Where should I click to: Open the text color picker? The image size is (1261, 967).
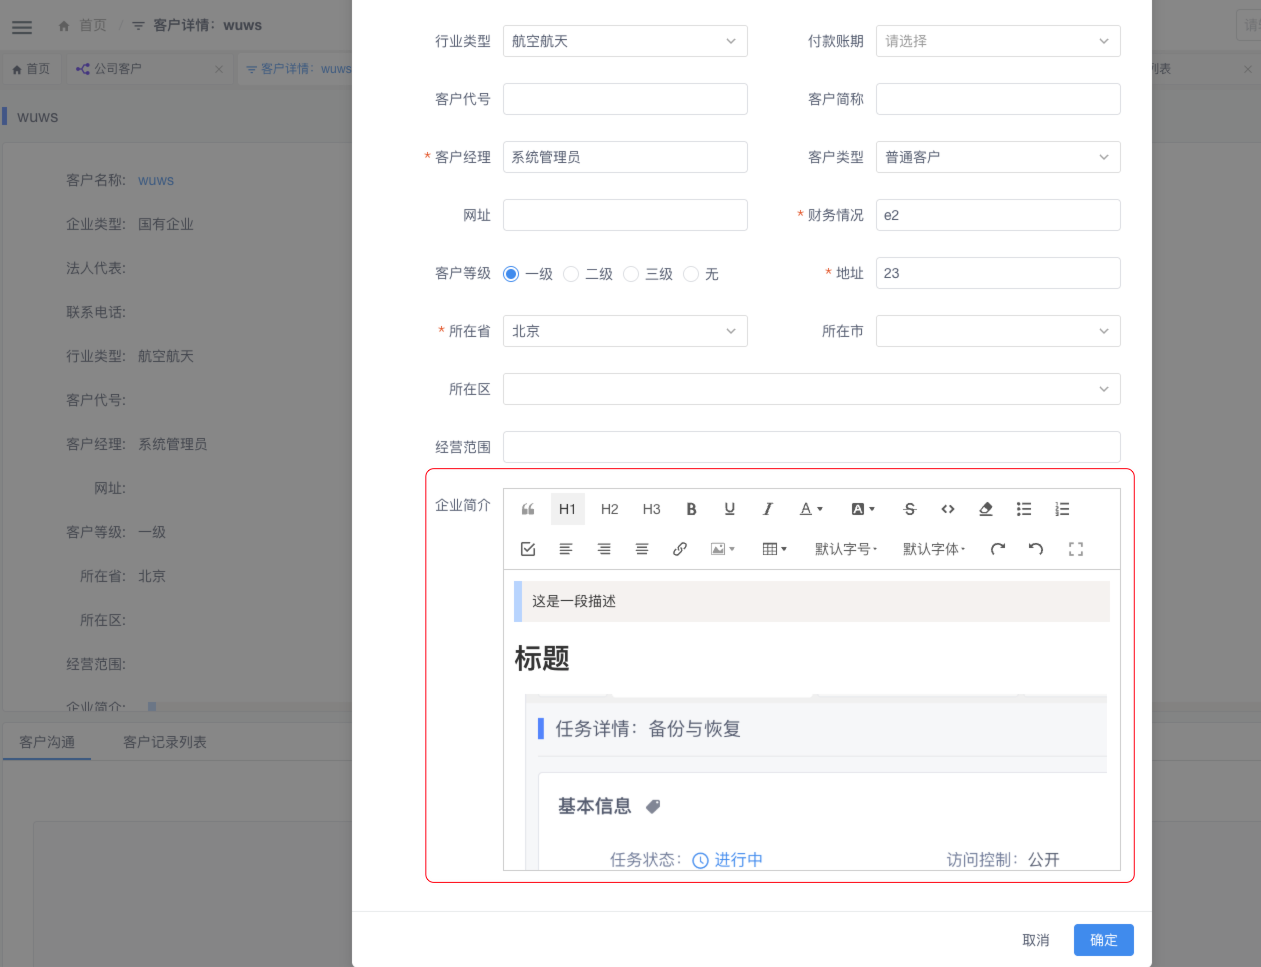pos(811,509)
